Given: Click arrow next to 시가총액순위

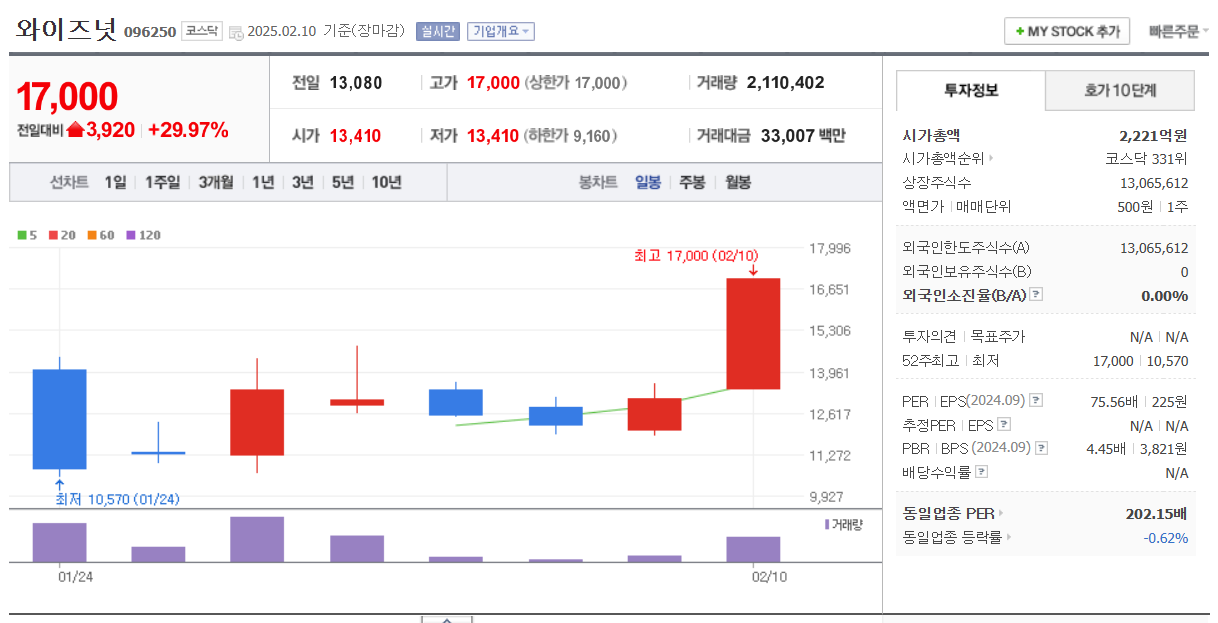Looking at the screenshot, I should 991,158.
